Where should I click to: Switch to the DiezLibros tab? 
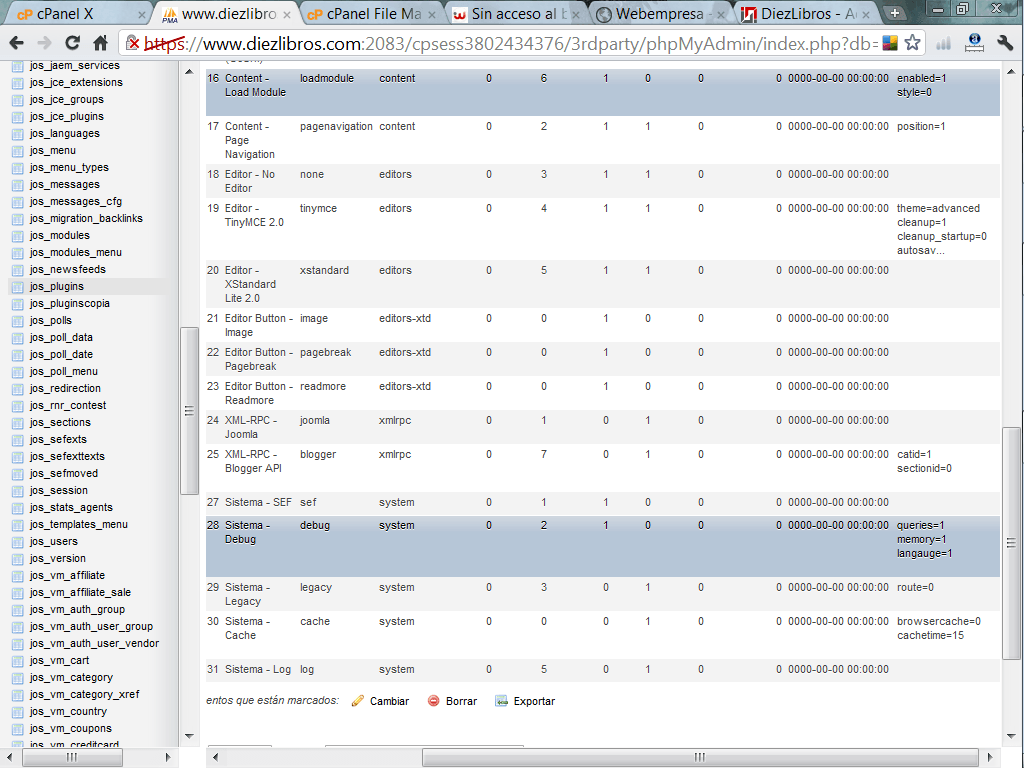(x=807, y=14)
